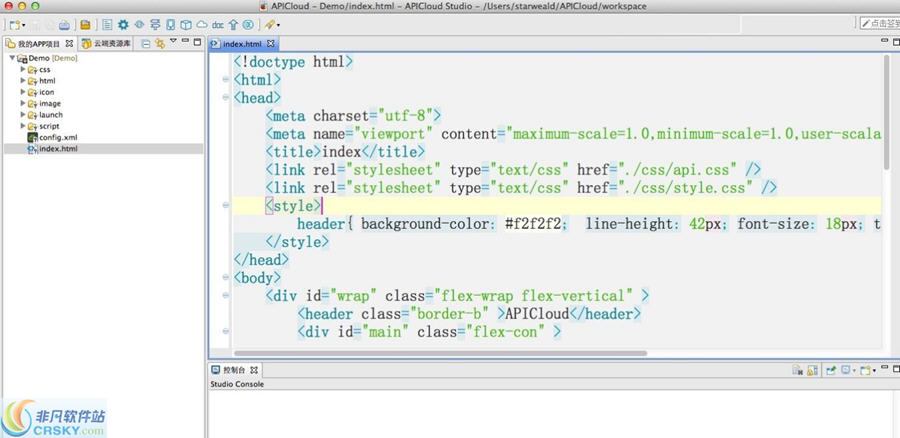
Task: Expand the launch folder
Action: tap(23, 114)
